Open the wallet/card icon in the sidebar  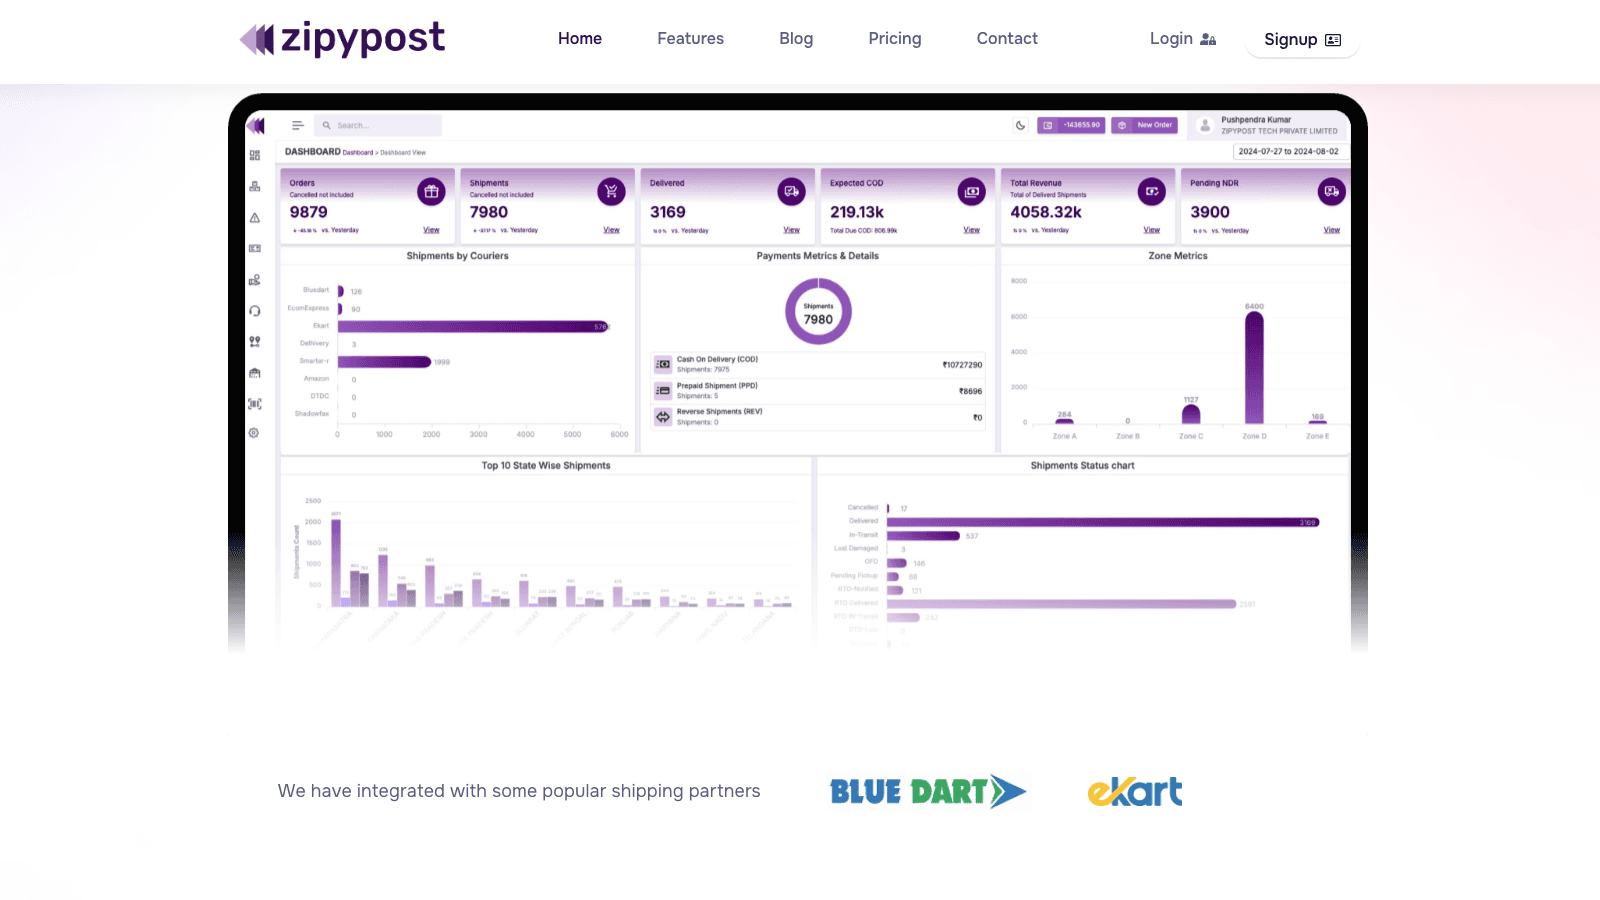click(x=254, y=248)
